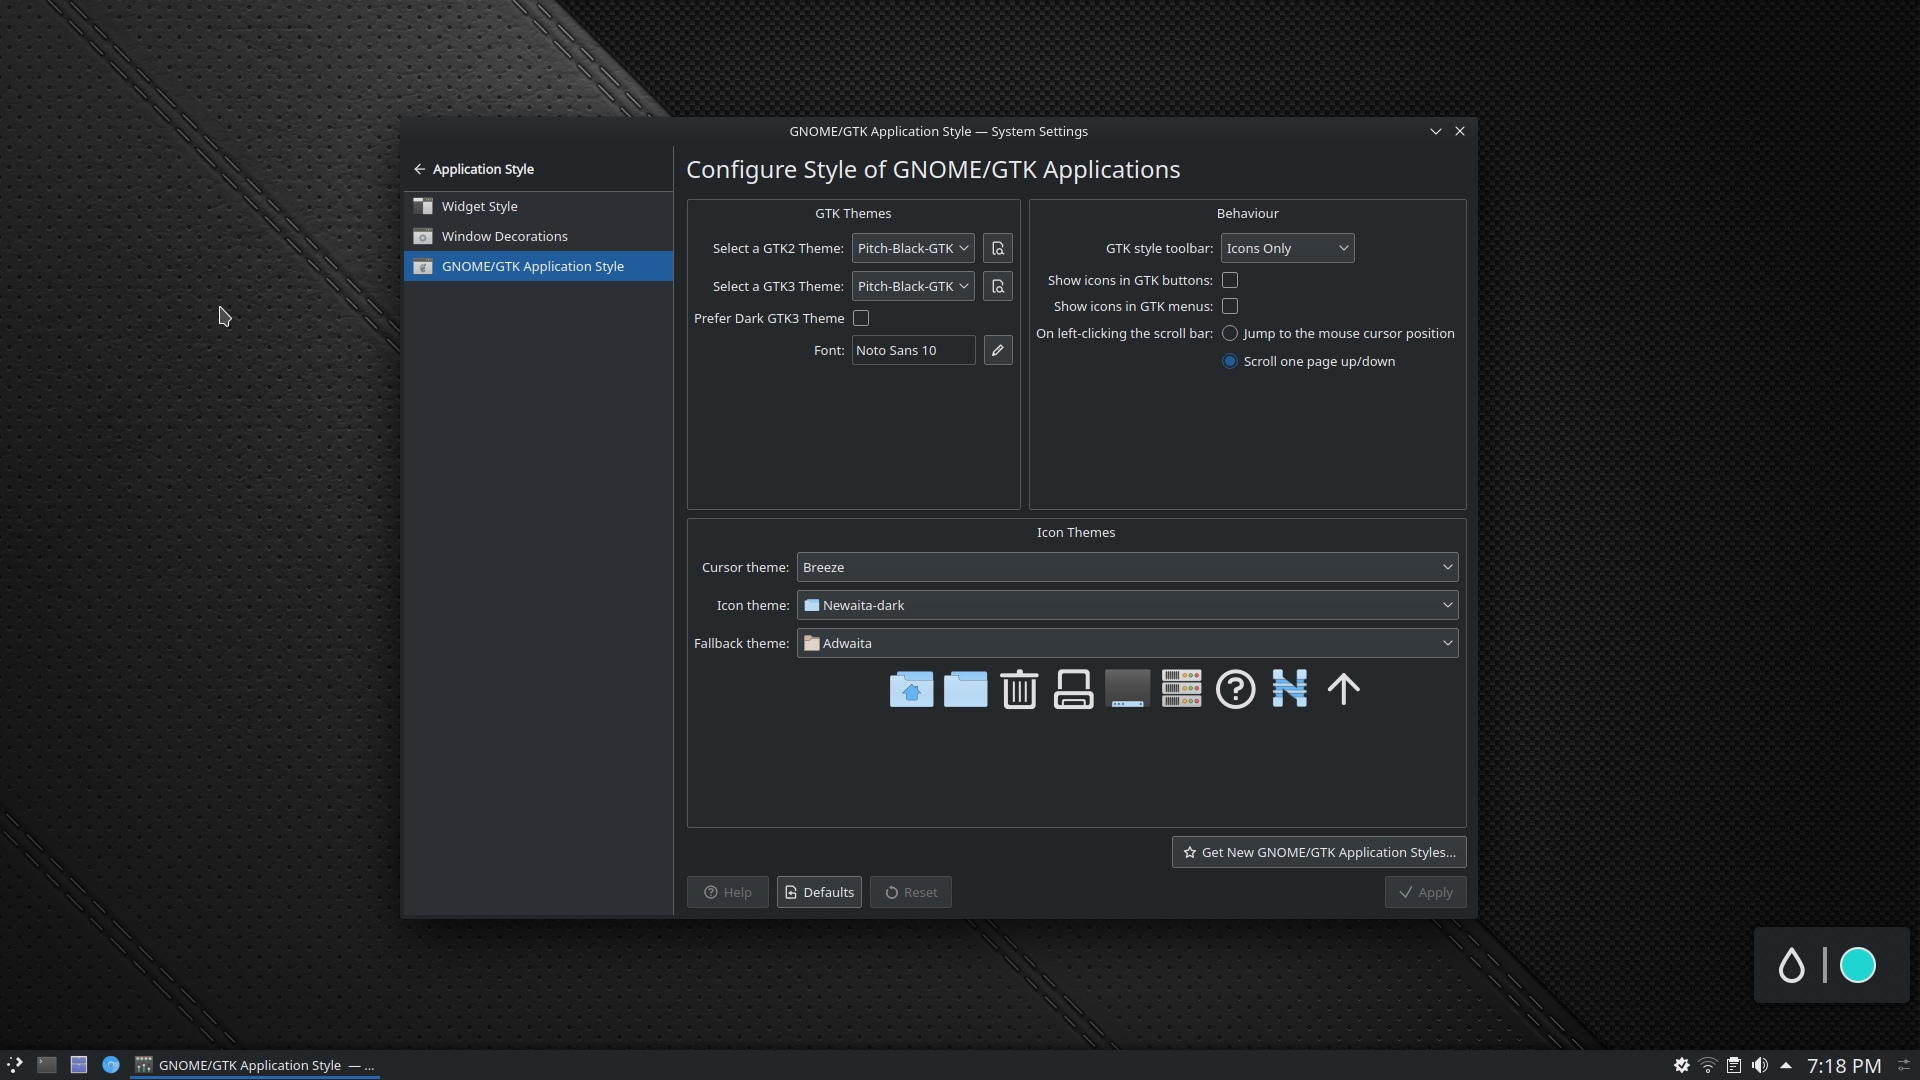Click the Reset button
Image resolution: width=1920 pixels, height=1080 pixels.
pyautogui.click(x=910, y=892)
